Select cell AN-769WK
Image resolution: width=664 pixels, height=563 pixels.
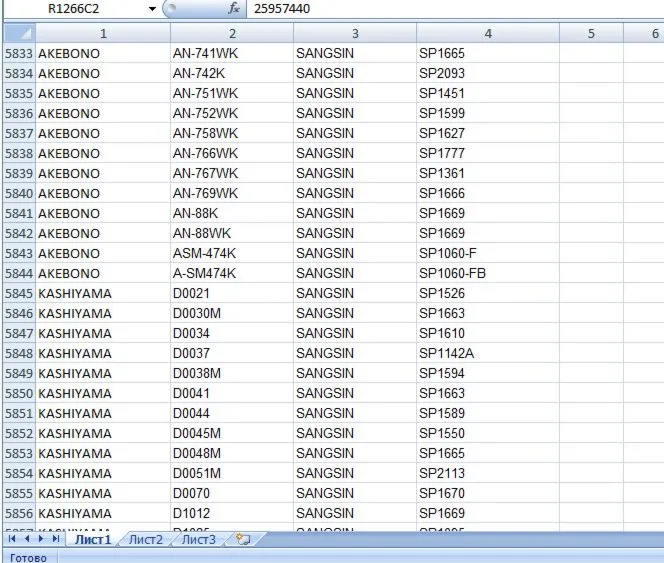pos(232,193)
